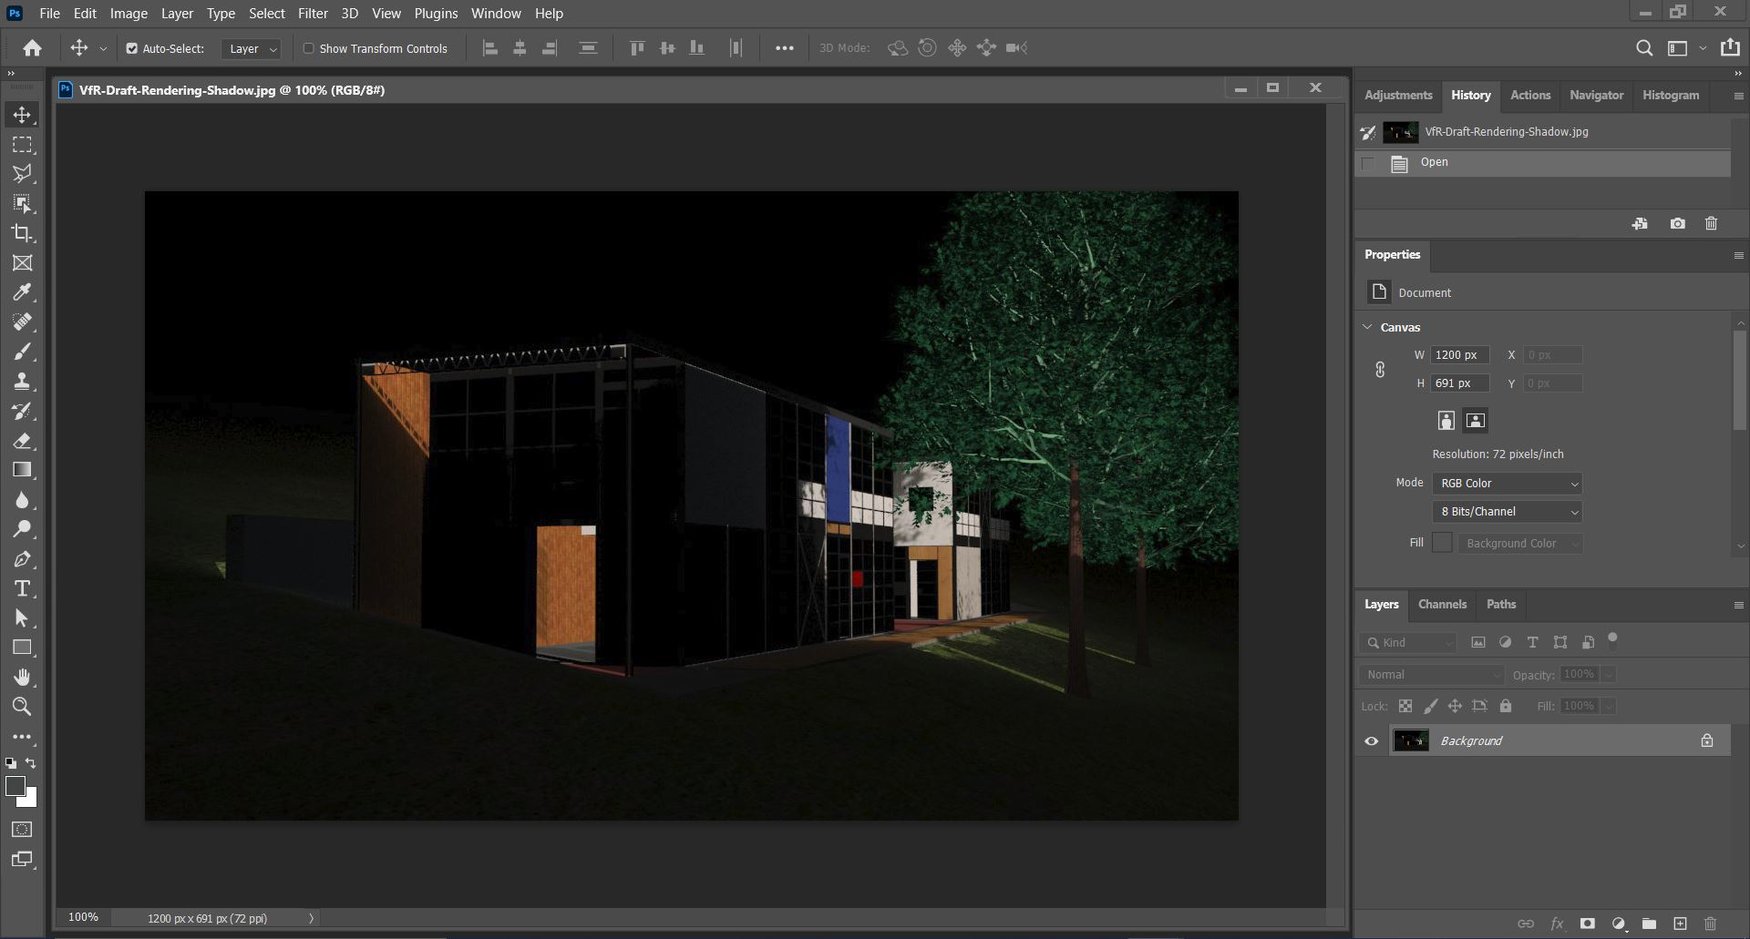Open the 8 Bits/Channel dropdown
Viewport: 1750px width, 939px height.
click(x=1506, y=511)
